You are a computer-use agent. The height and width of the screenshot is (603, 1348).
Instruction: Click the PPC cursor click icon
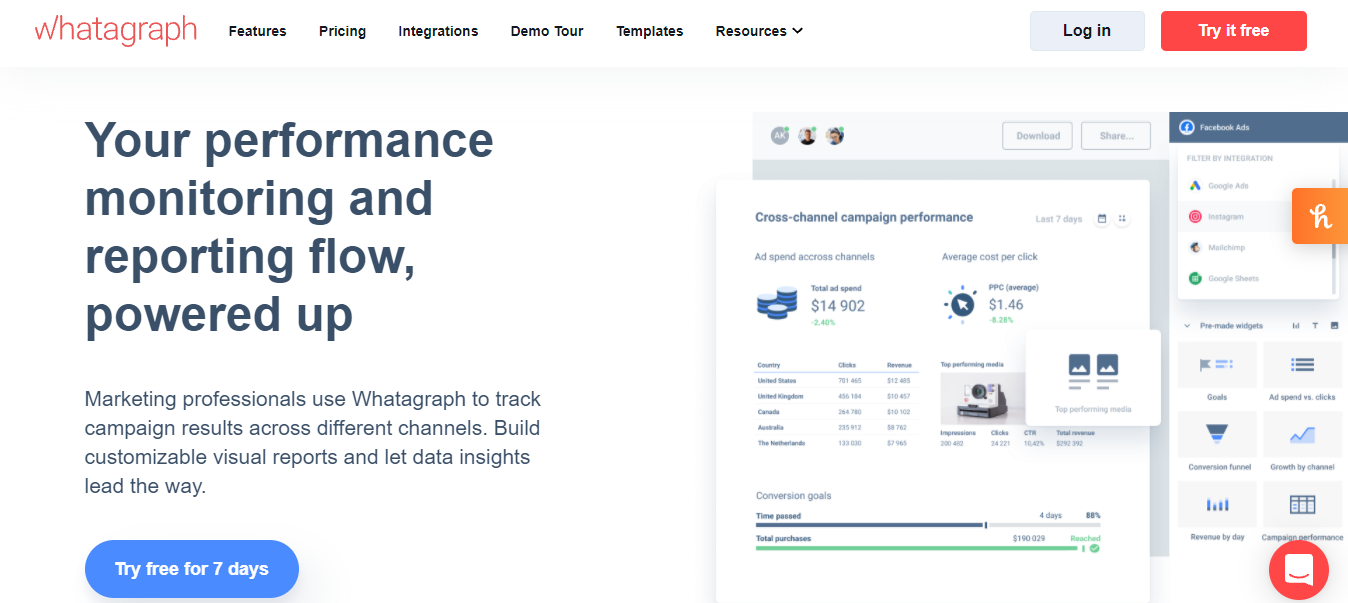coord(961,304)
